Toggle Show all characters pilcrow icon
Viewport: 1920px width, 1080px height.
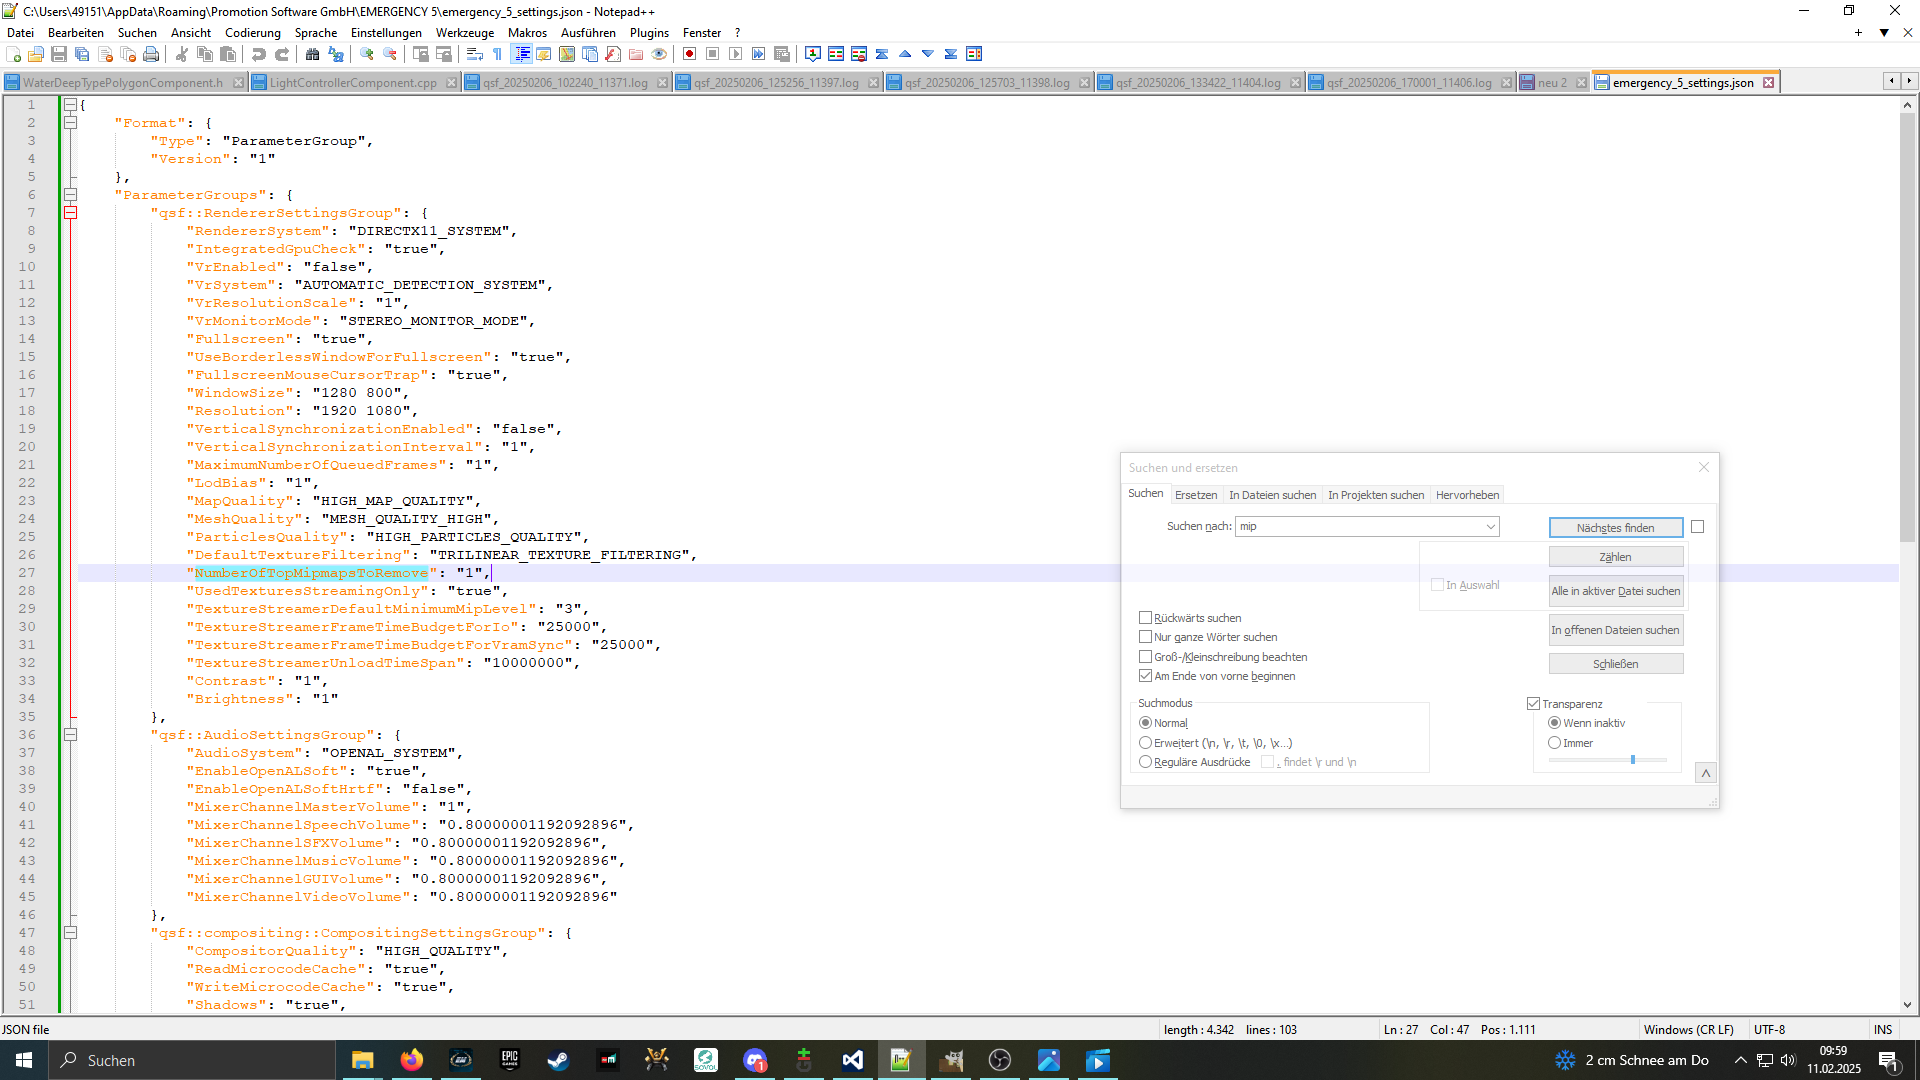(x=497, y=54)
